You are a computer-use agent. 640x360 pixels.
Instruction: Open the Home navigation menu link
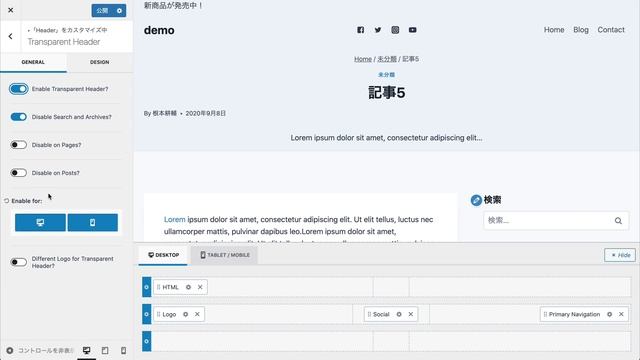[x=554, y=30]
